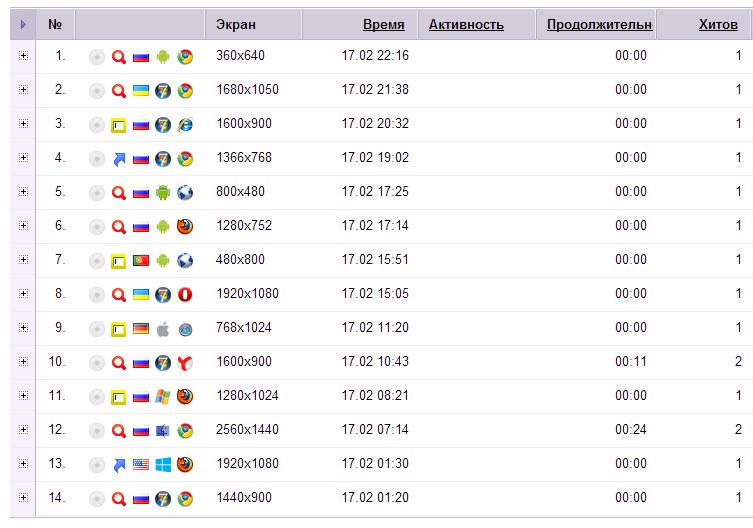
Task: Click the Windows 8 logo in row 13
Action: point(163,465)
